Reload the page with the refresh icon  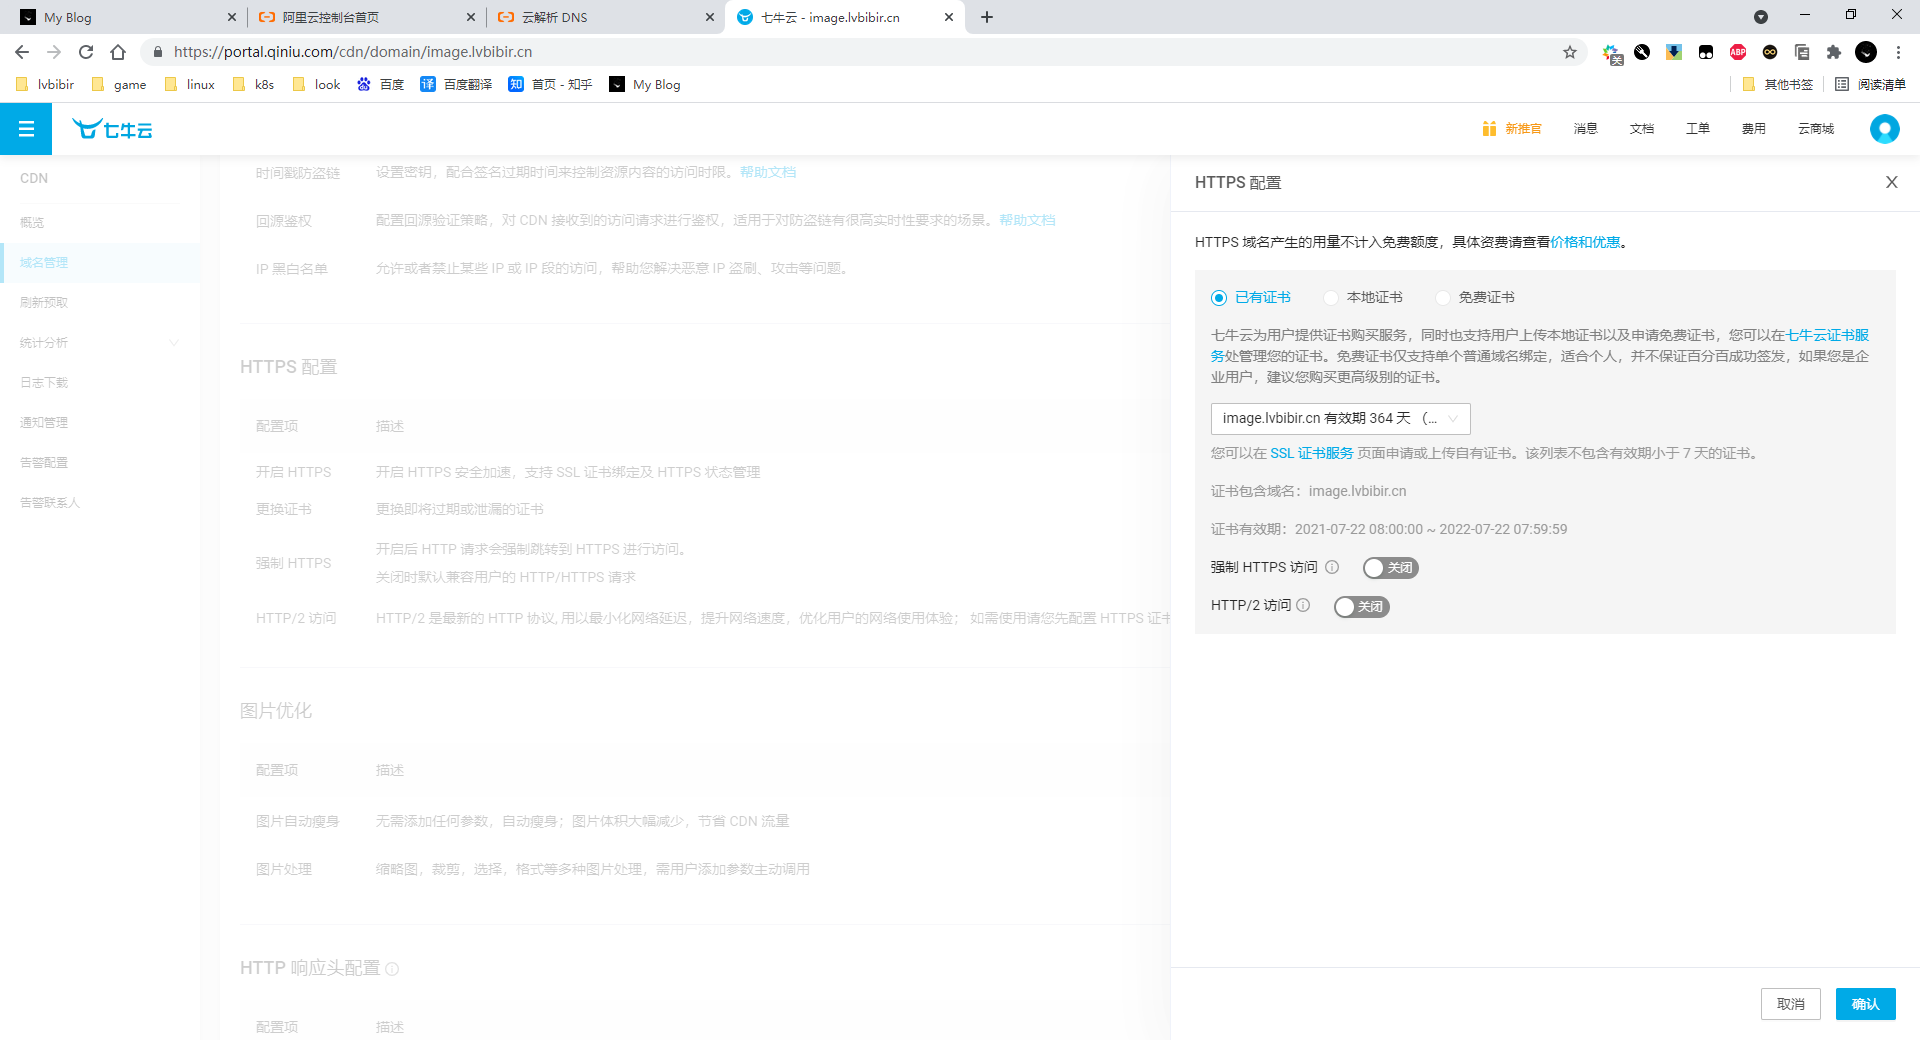point(86,52)
